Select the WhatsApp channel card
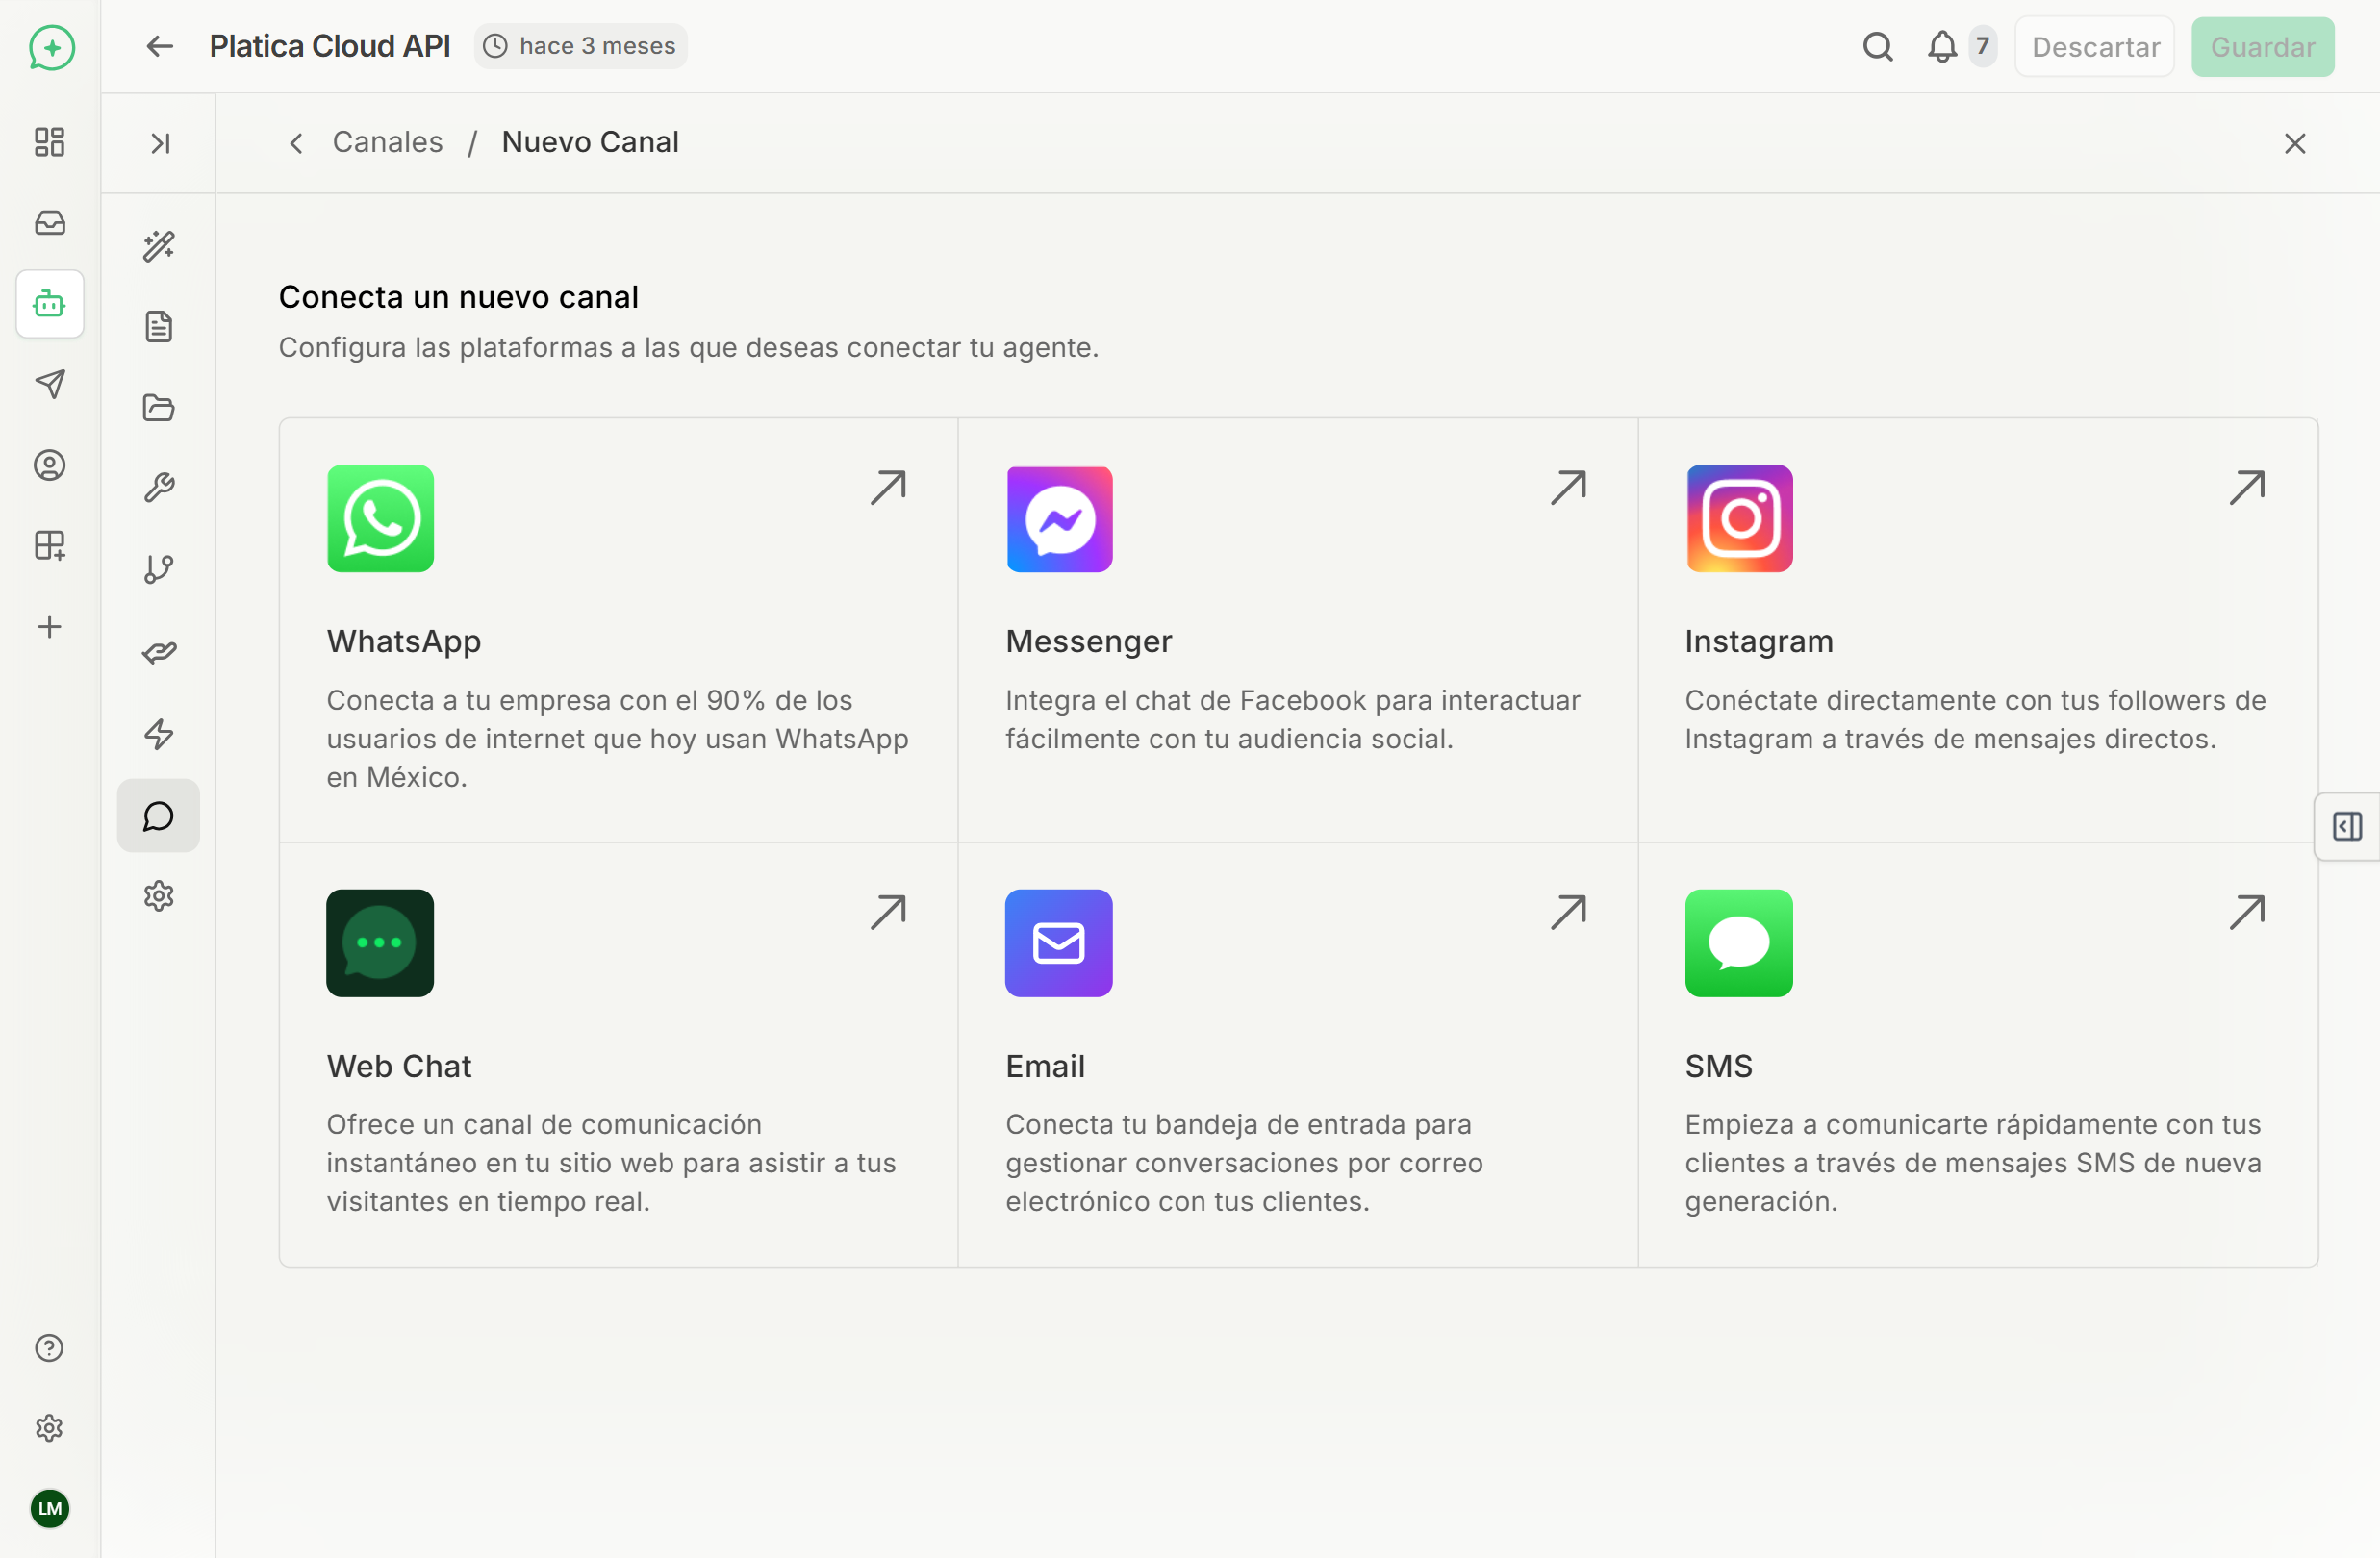This screenshot has width=2380, height=1558. pos(618,630)
